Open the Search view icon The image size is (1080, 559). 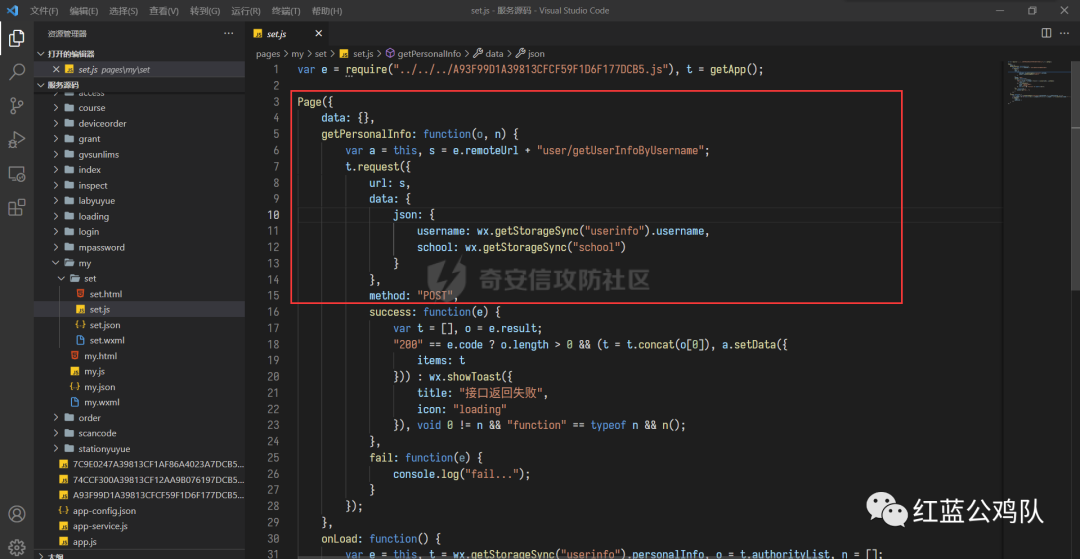tap(17, 72)
